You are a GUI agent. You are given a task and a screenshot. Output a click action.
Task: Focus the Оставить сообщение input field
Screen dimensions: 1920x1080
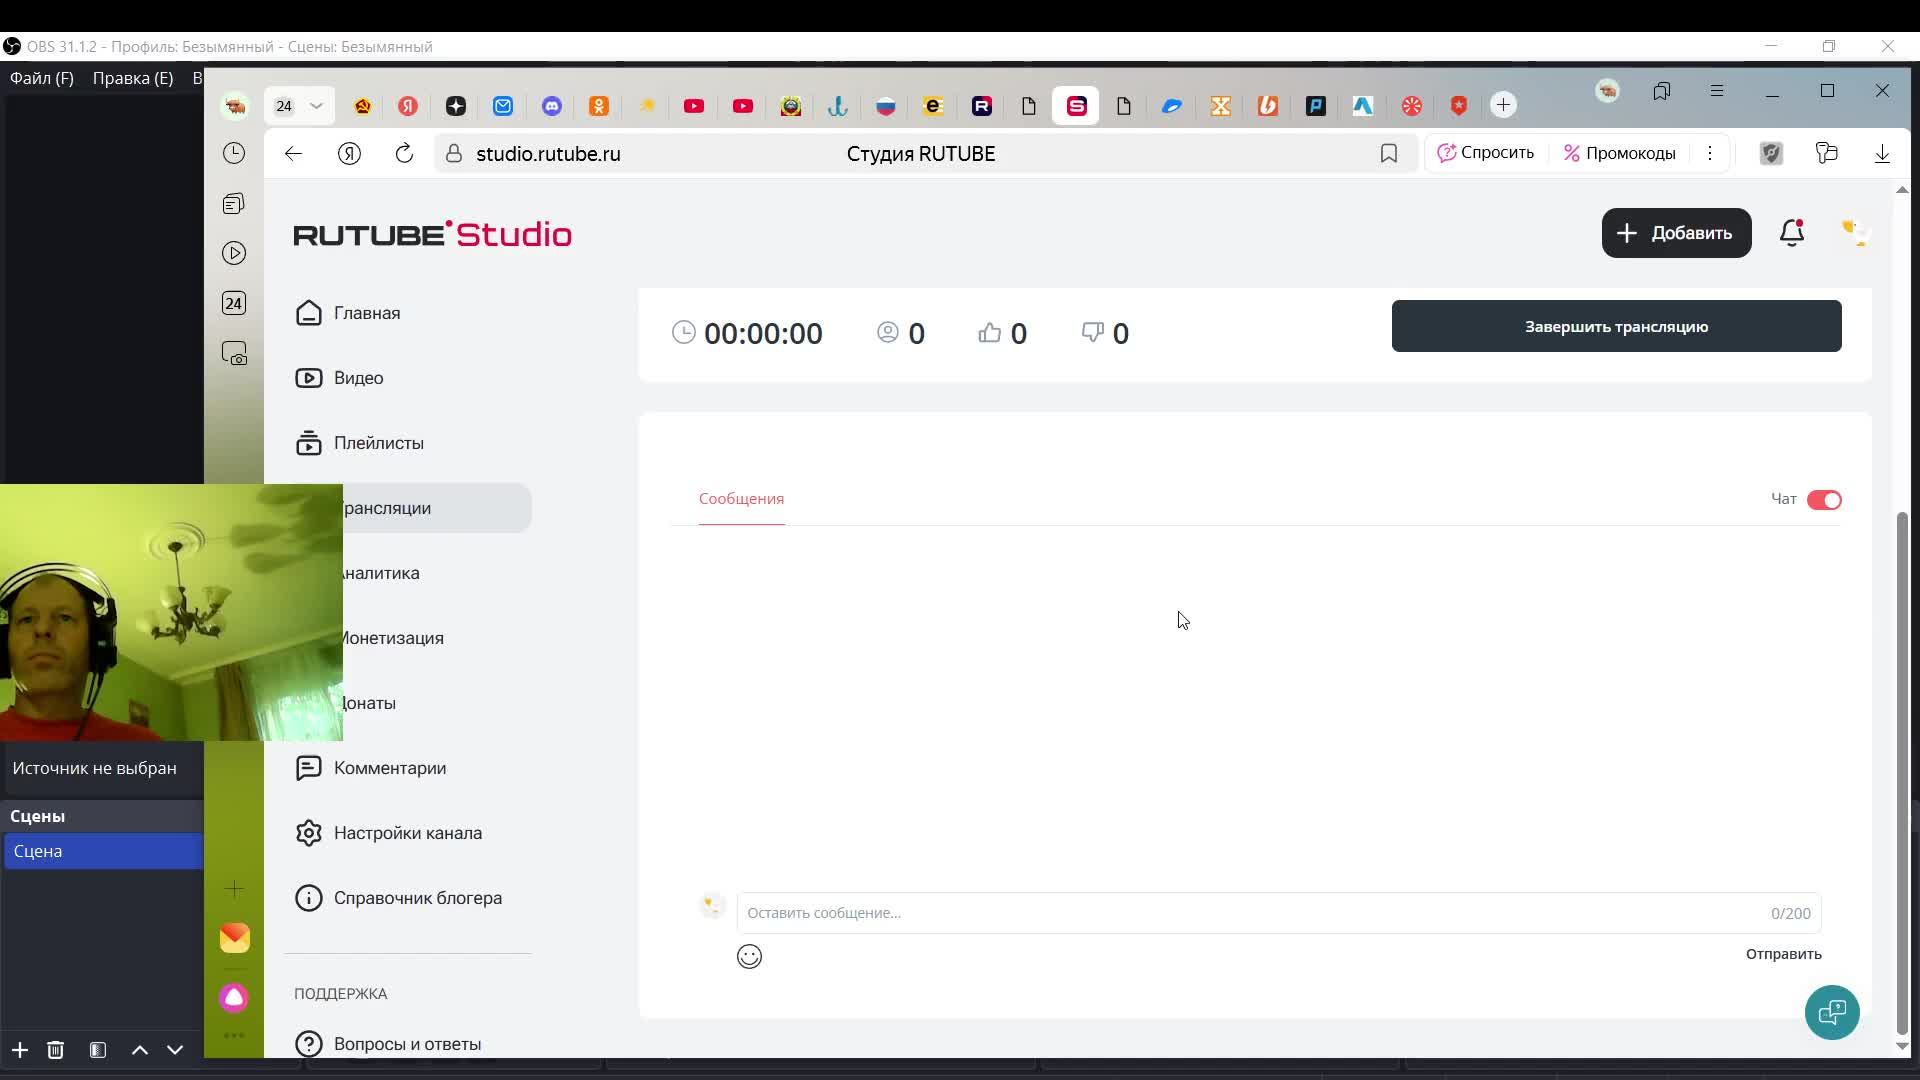click(1250, 913)
